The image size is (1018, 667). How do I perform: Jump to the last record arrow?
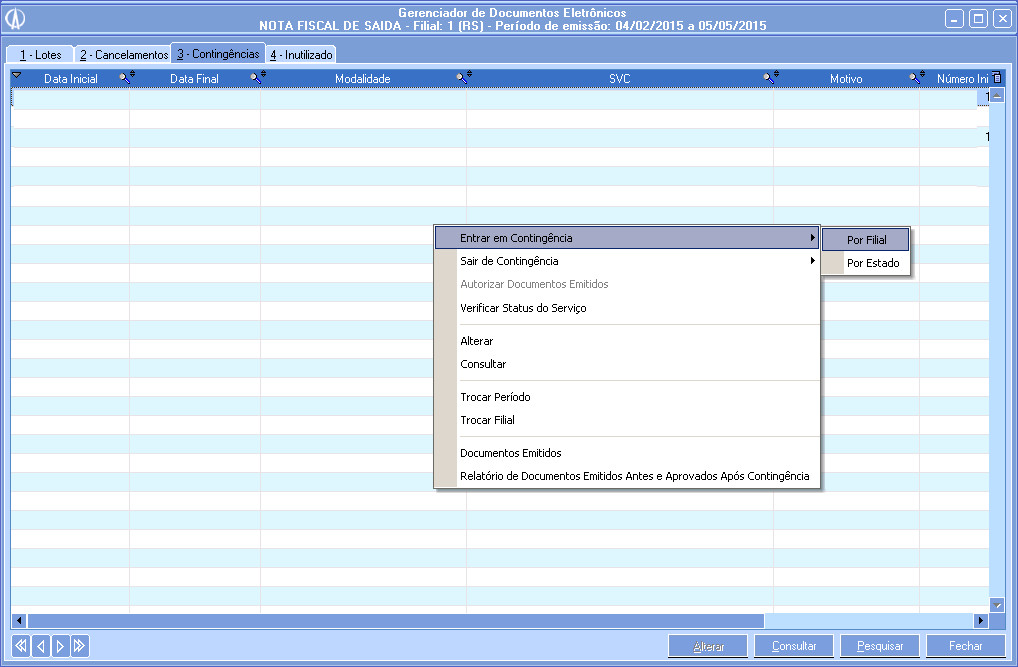(x=79, y=646)
